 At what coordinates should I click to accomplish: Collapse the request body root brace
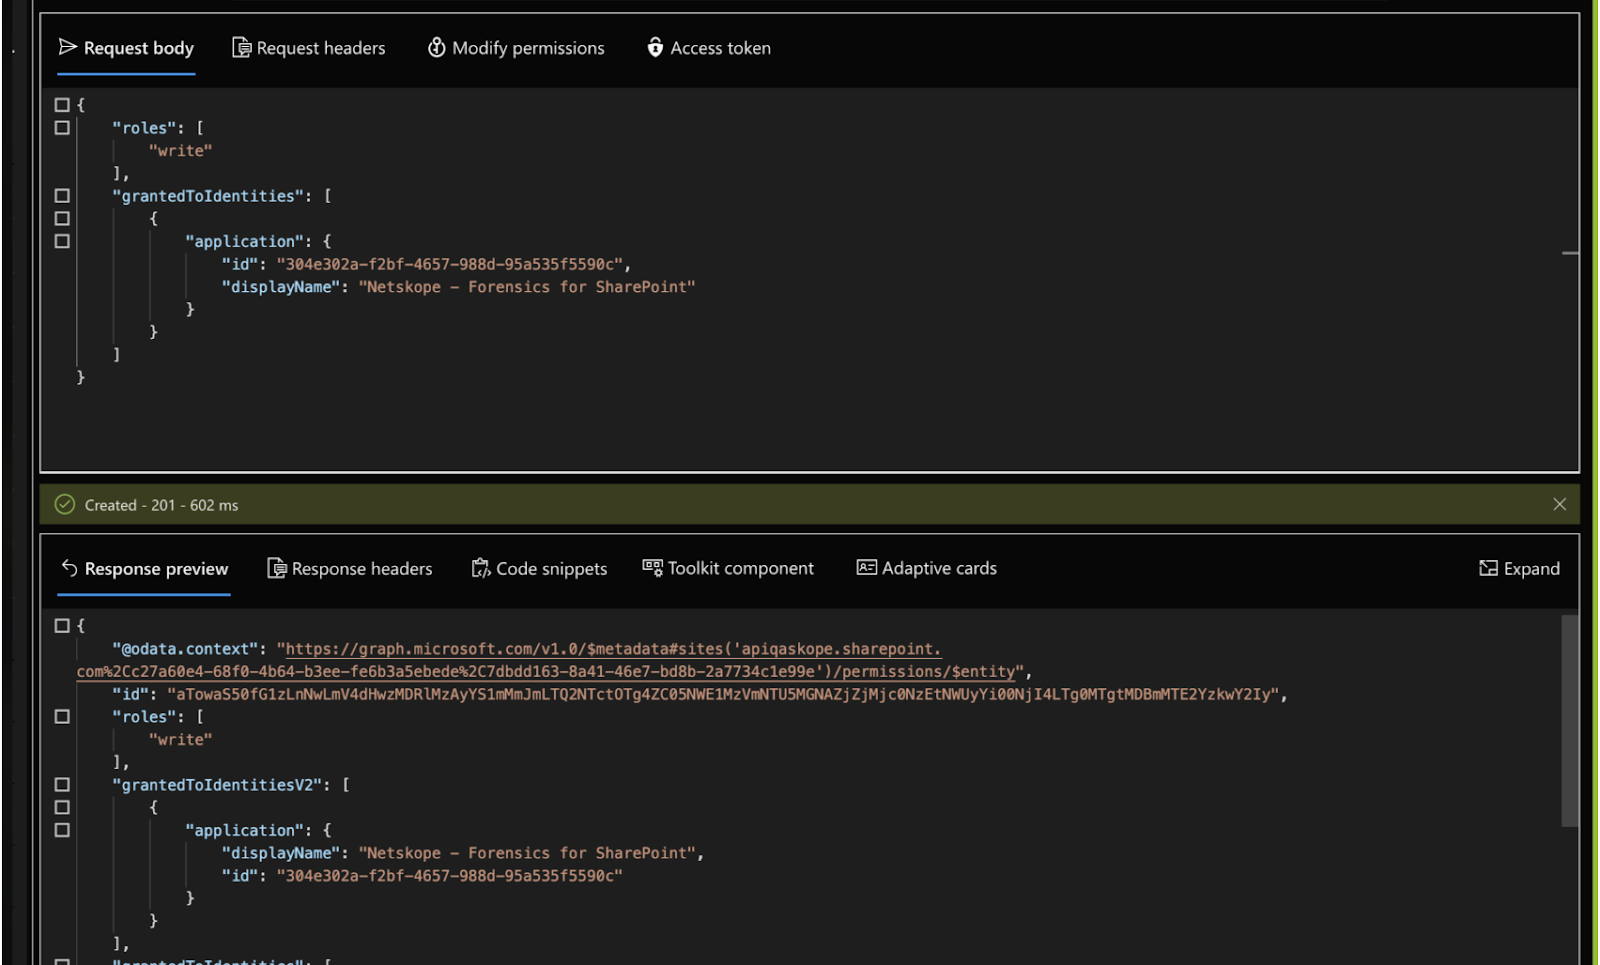point(62,105)
